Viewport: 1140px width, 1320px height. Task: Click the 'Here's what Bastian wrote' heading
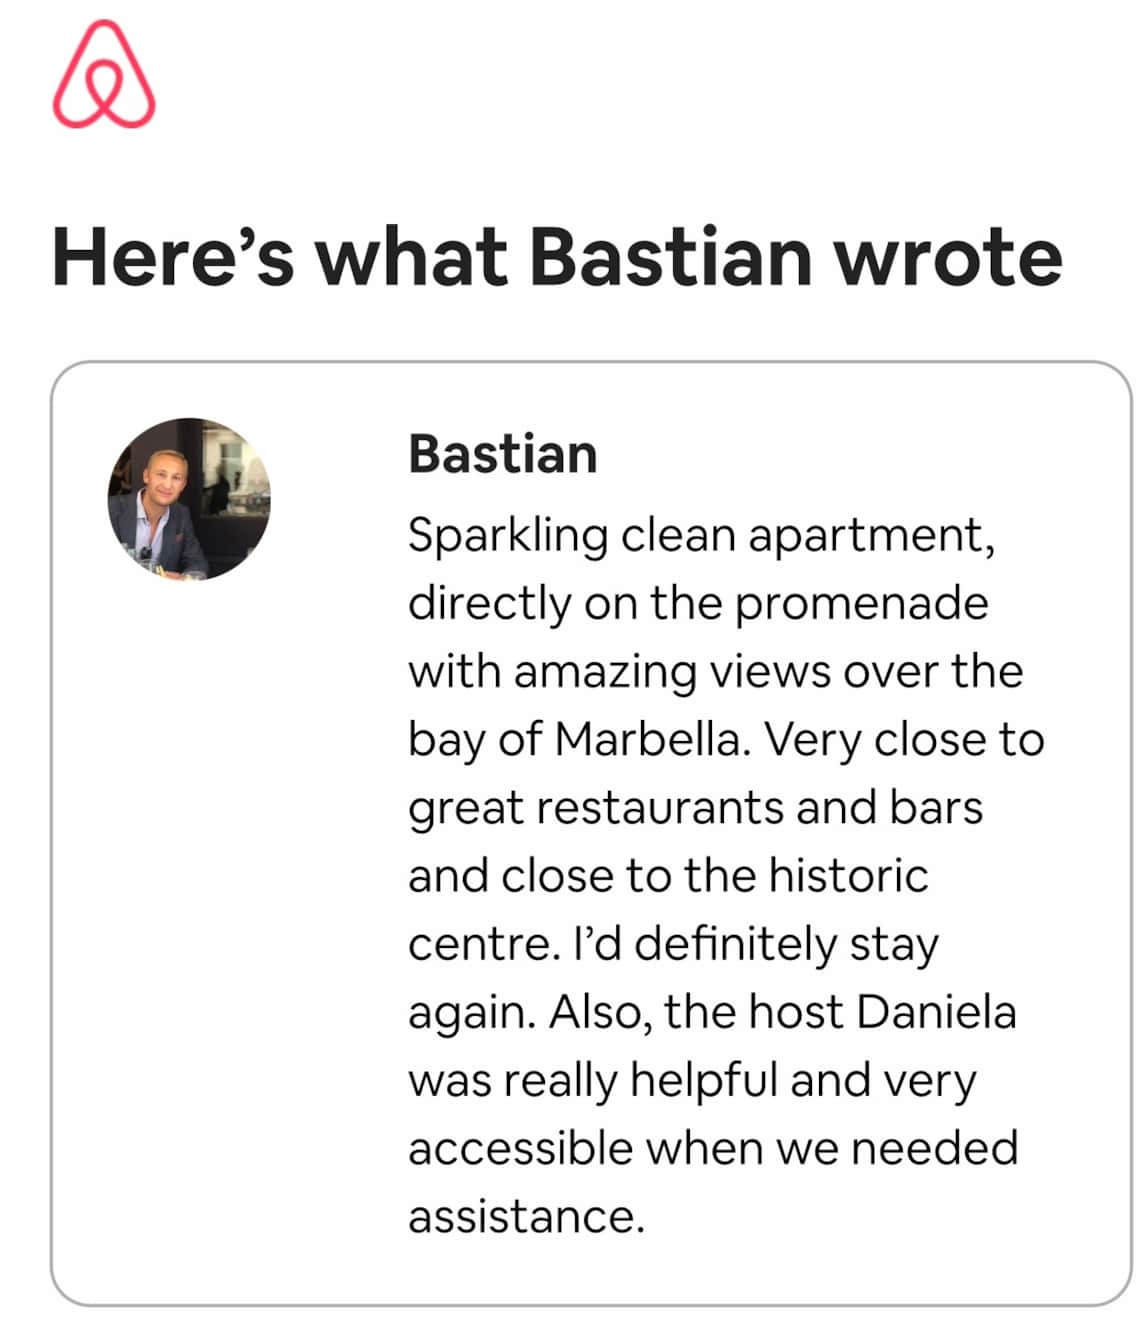557,257
